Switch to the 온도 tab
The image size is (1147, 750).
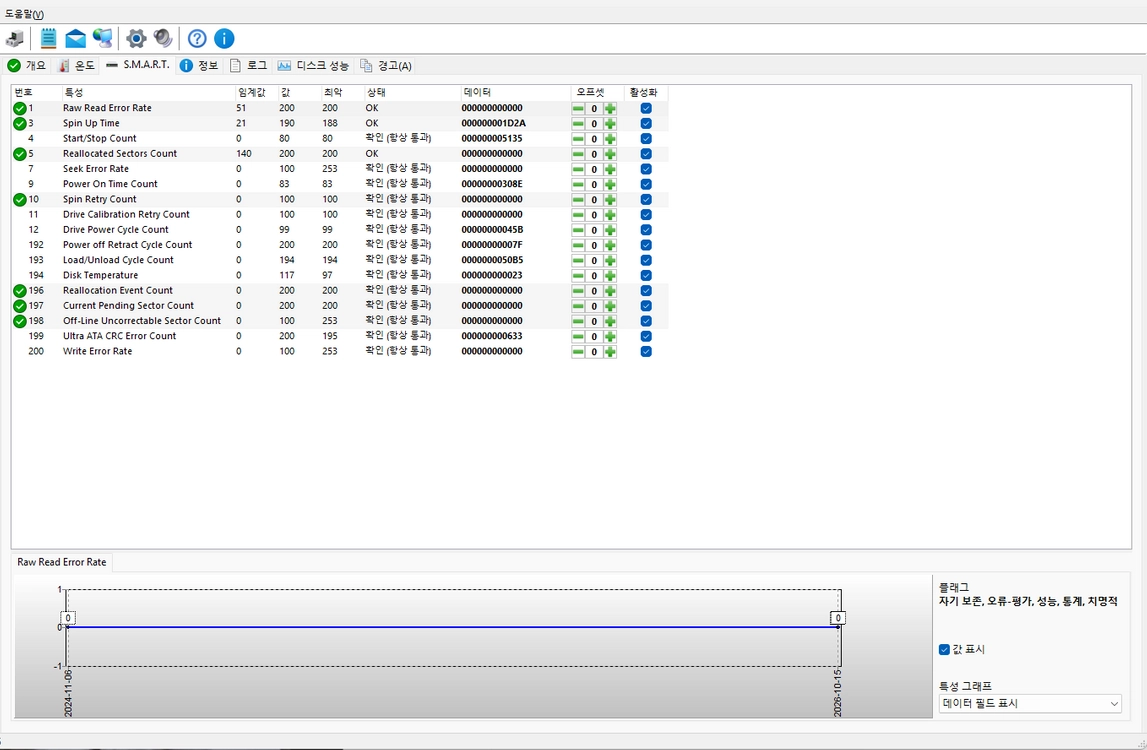(76, 66)
